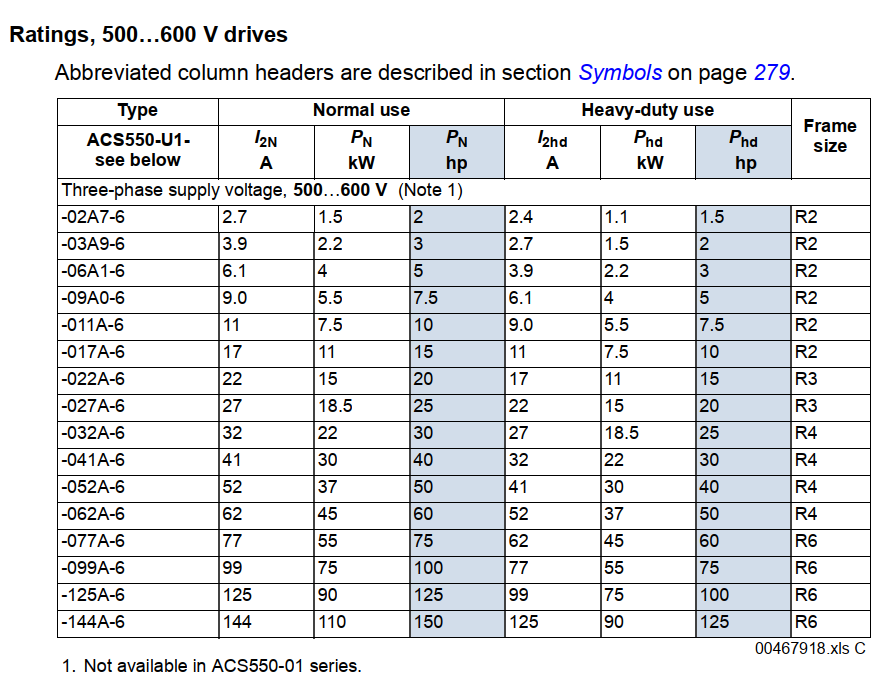Click the Ratings 500…600 V drives heading
This screenshot has height=683, width=884.
pyautogui.click(x=148, y=35)
